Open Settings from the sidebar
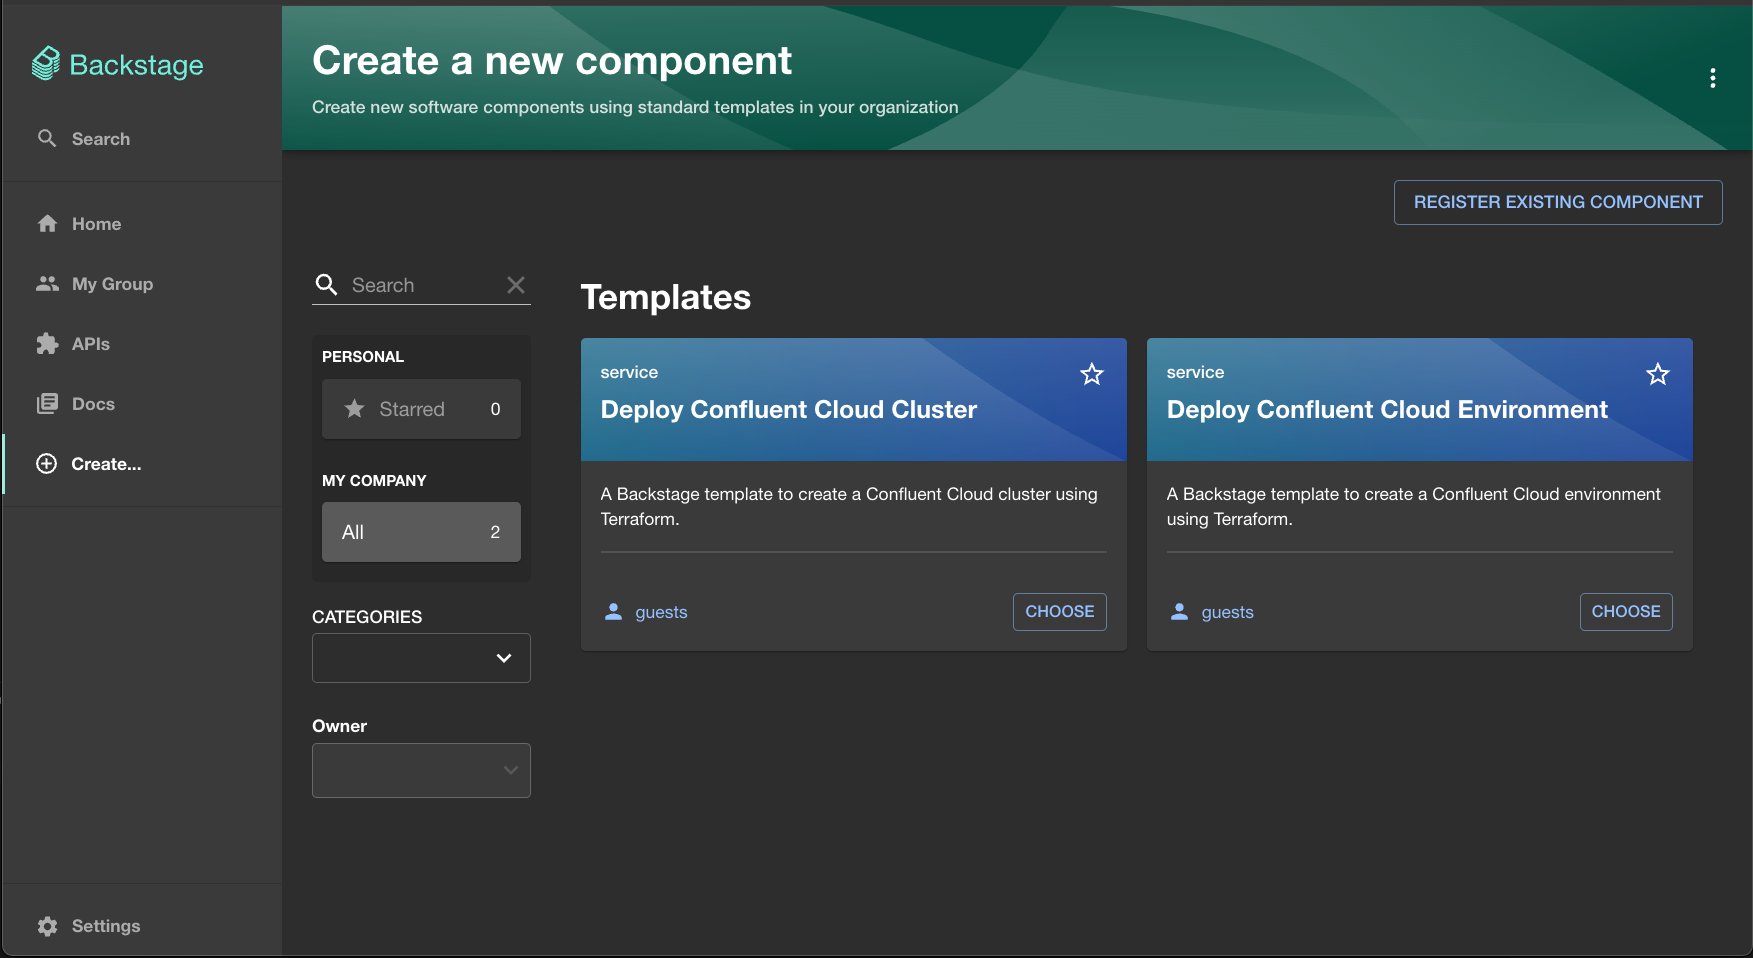1753x958 pixels. click(141, 926)
